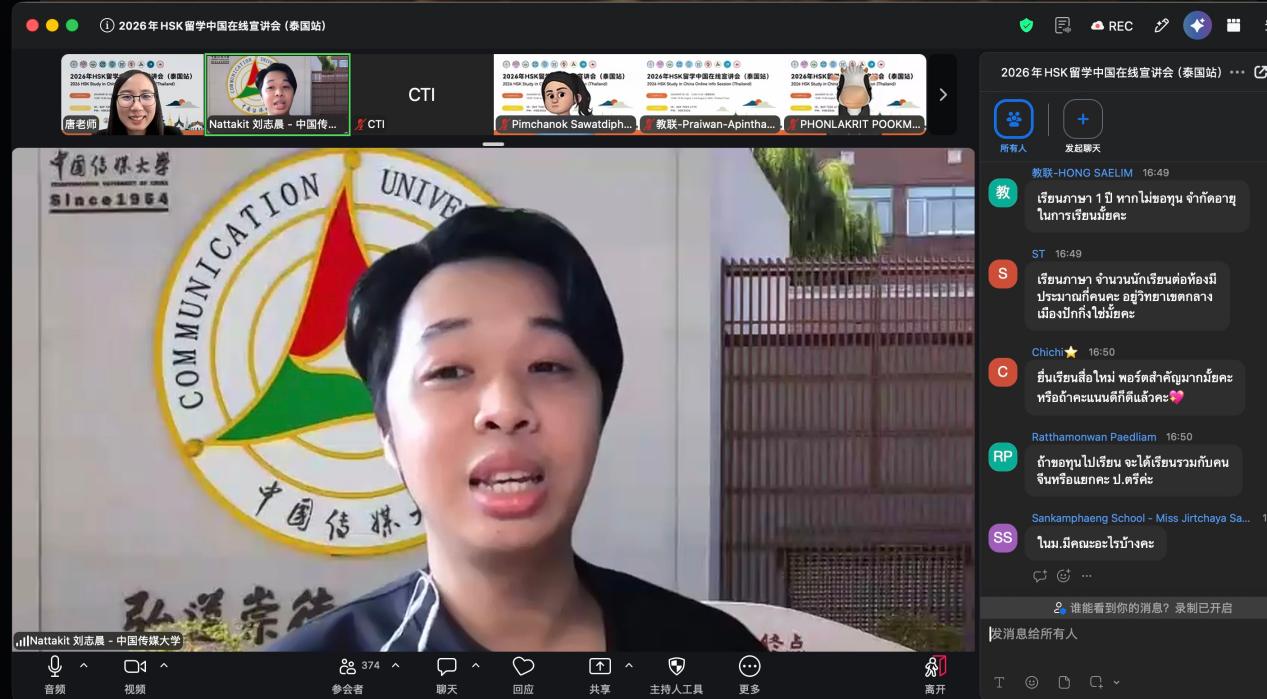This screenshot has height=699, width=1267.
Task: Toggle the 聊天 chat panel
Action: [446, 674]
